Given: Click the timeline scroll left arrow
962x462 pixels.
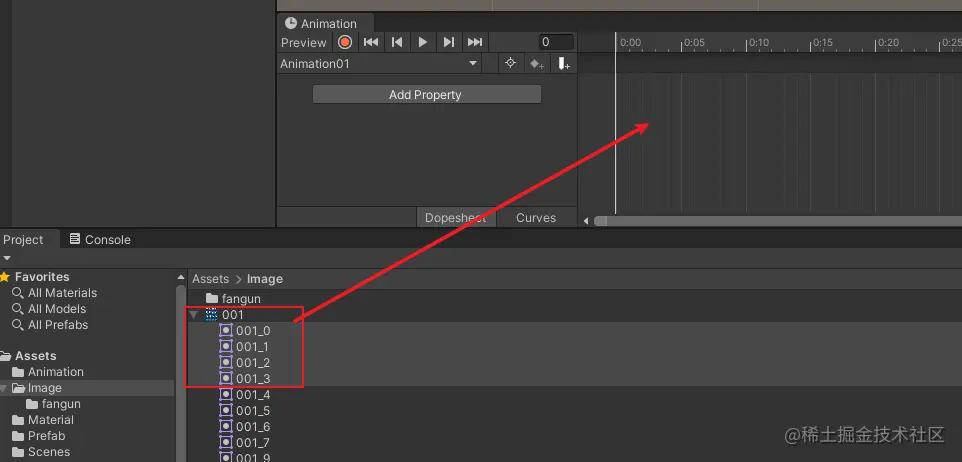Looking at the screenshot, I should 586,221.
